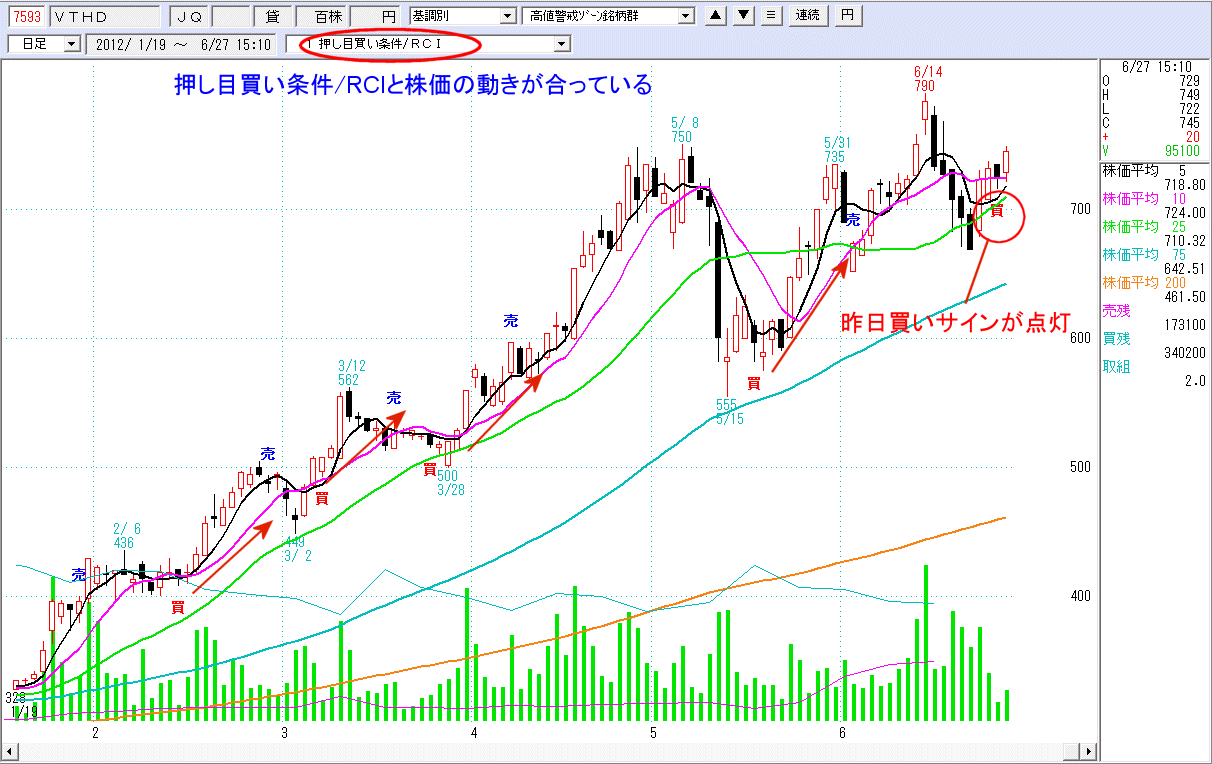Click the date range 2012/1/19～6/27 field

pyautogui.click(x=181, y=44)
